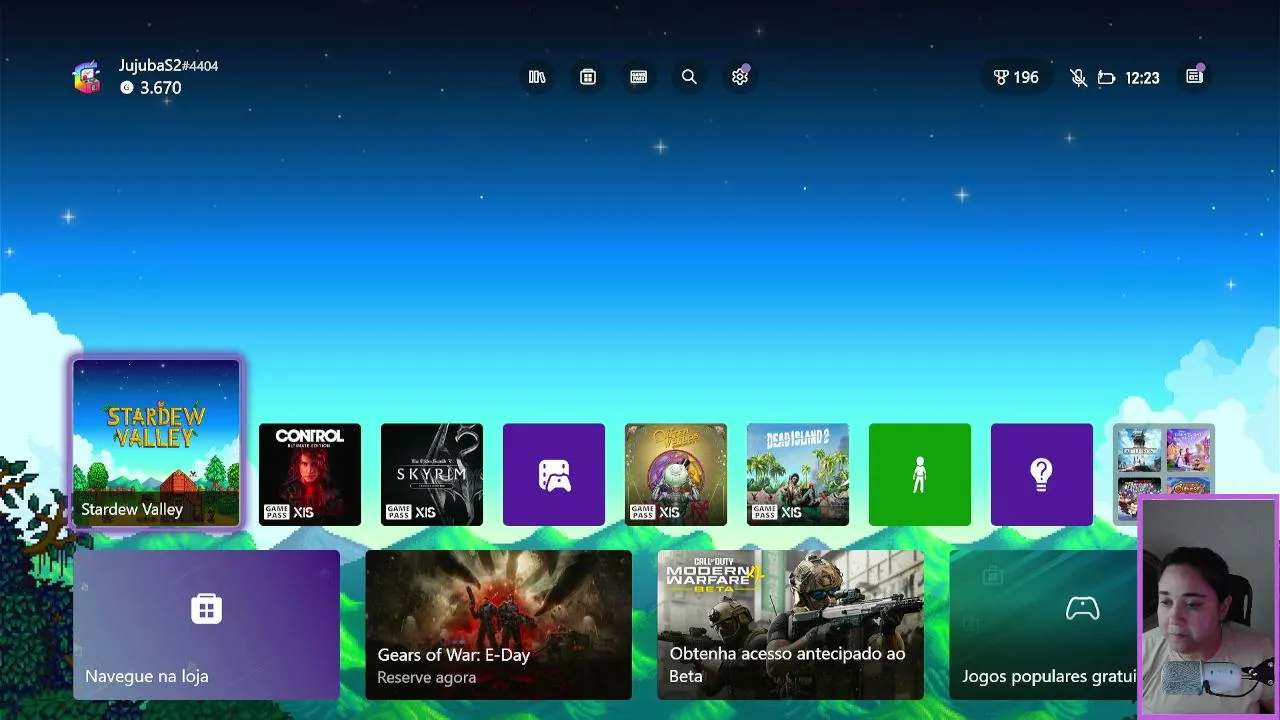This screenshot has height=720, width=1280.
Task: Click the search magnifying glass icon
Action: (689, 77)
